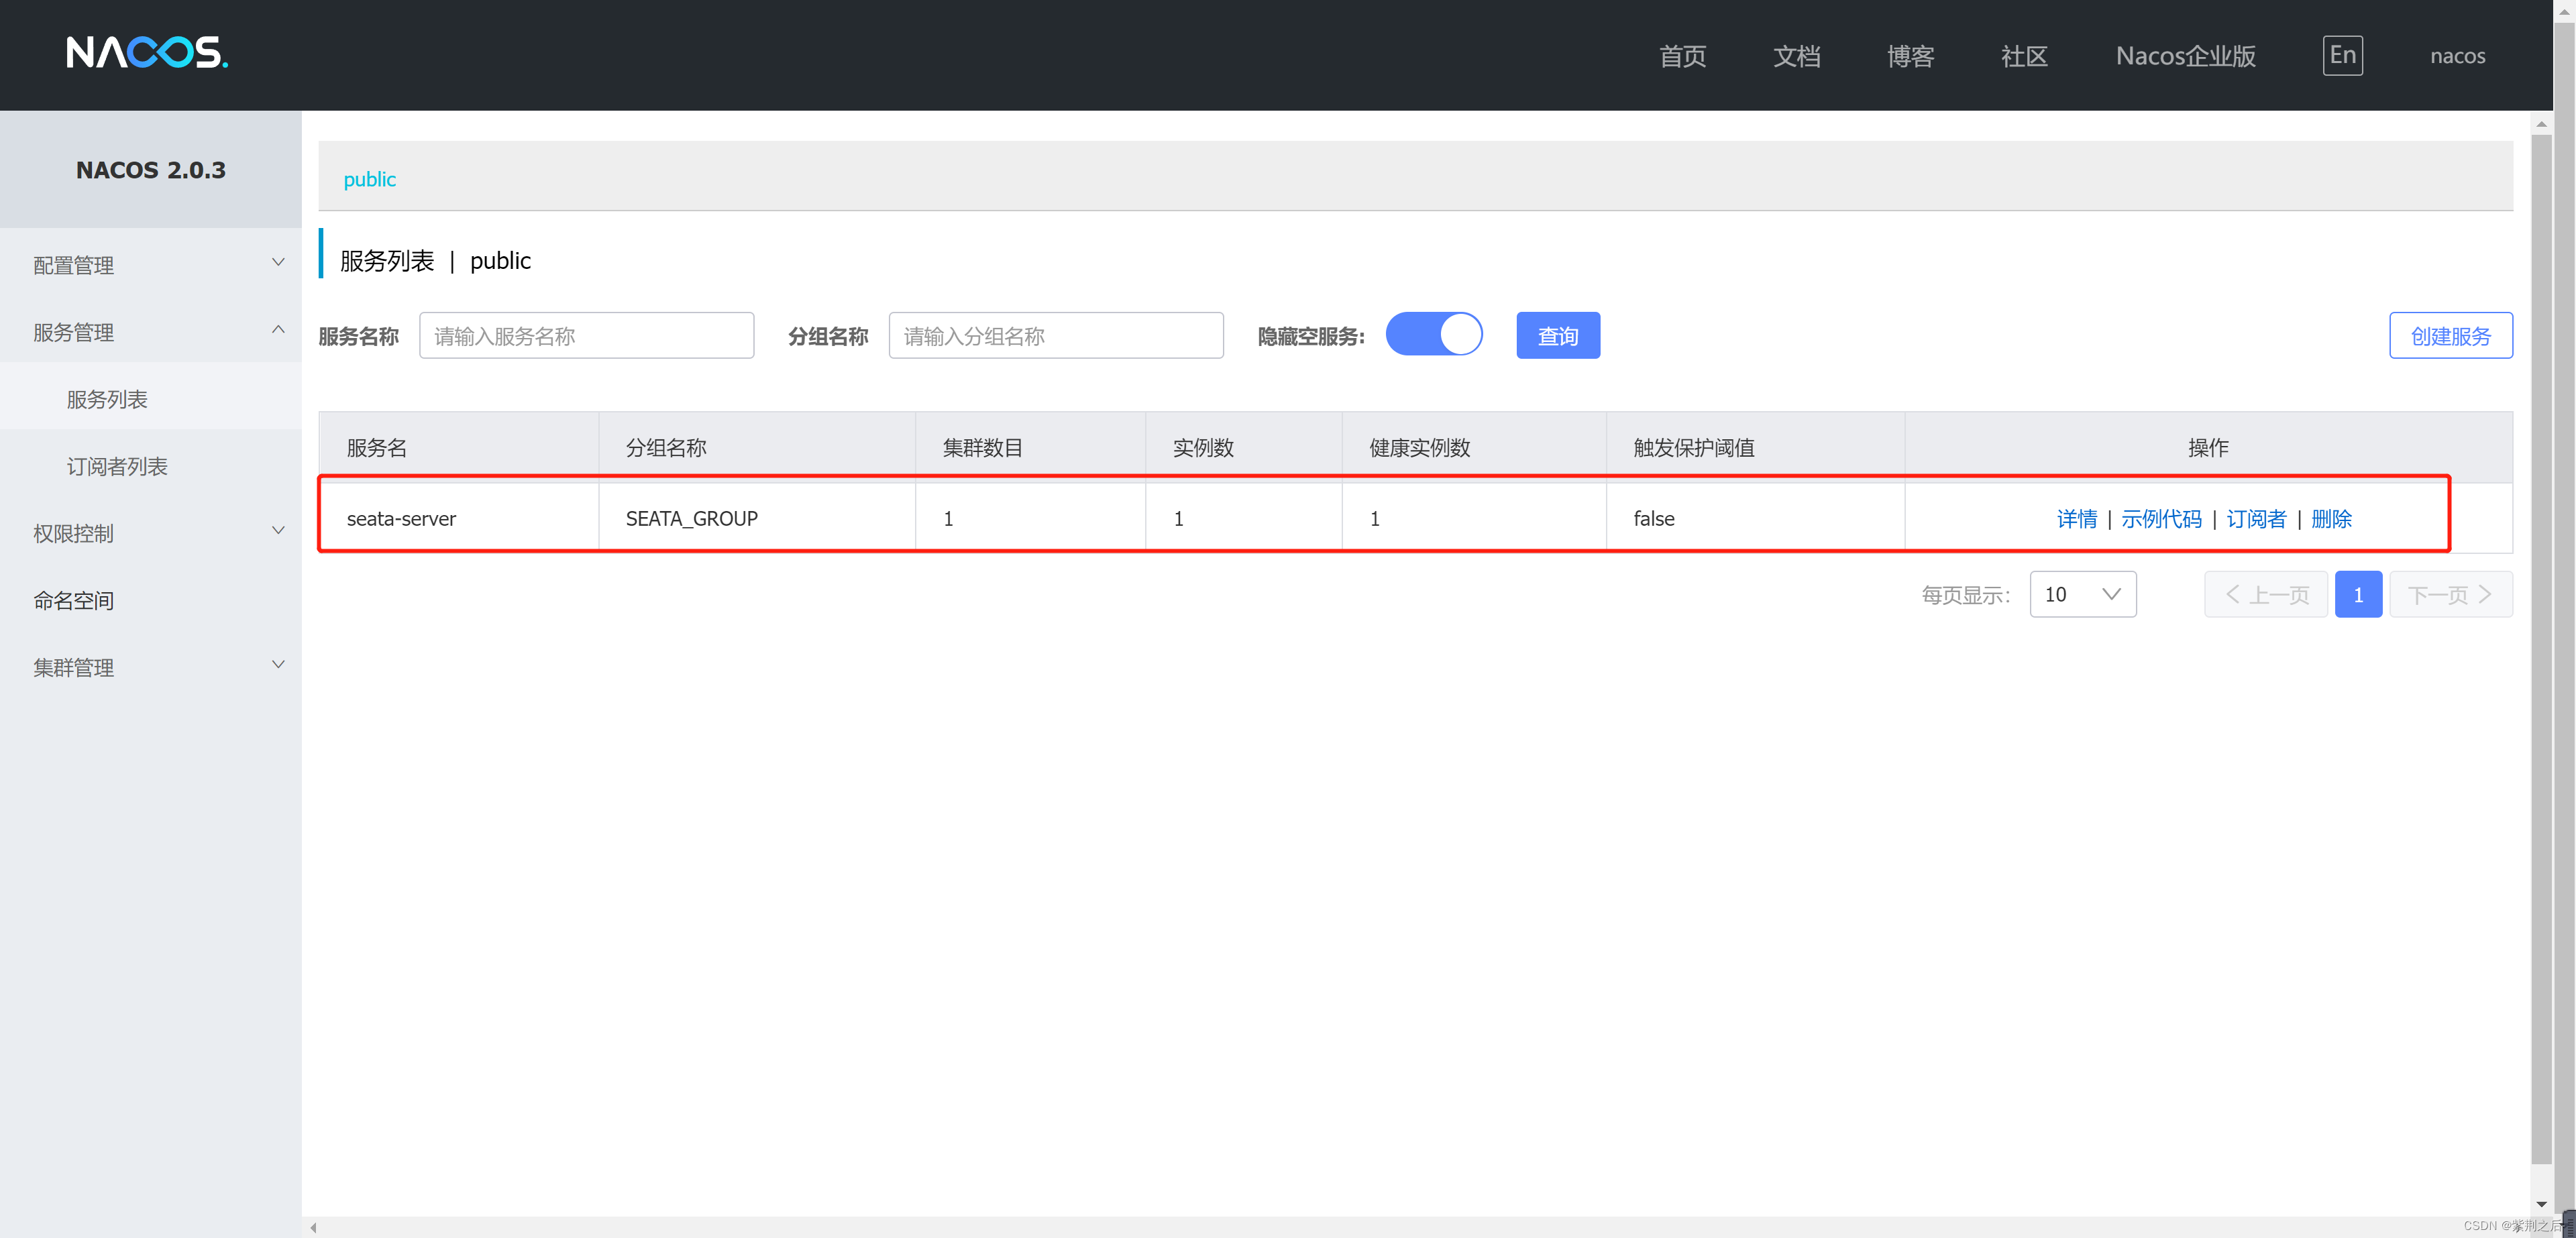Expand the 配置管理 sidebar menu
This screenshot has height=1238, width=2576.
(x=150, y=265)
